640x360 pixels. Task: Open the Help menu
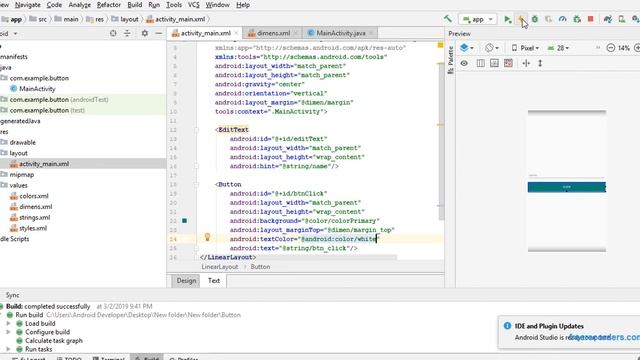(243, 5)
